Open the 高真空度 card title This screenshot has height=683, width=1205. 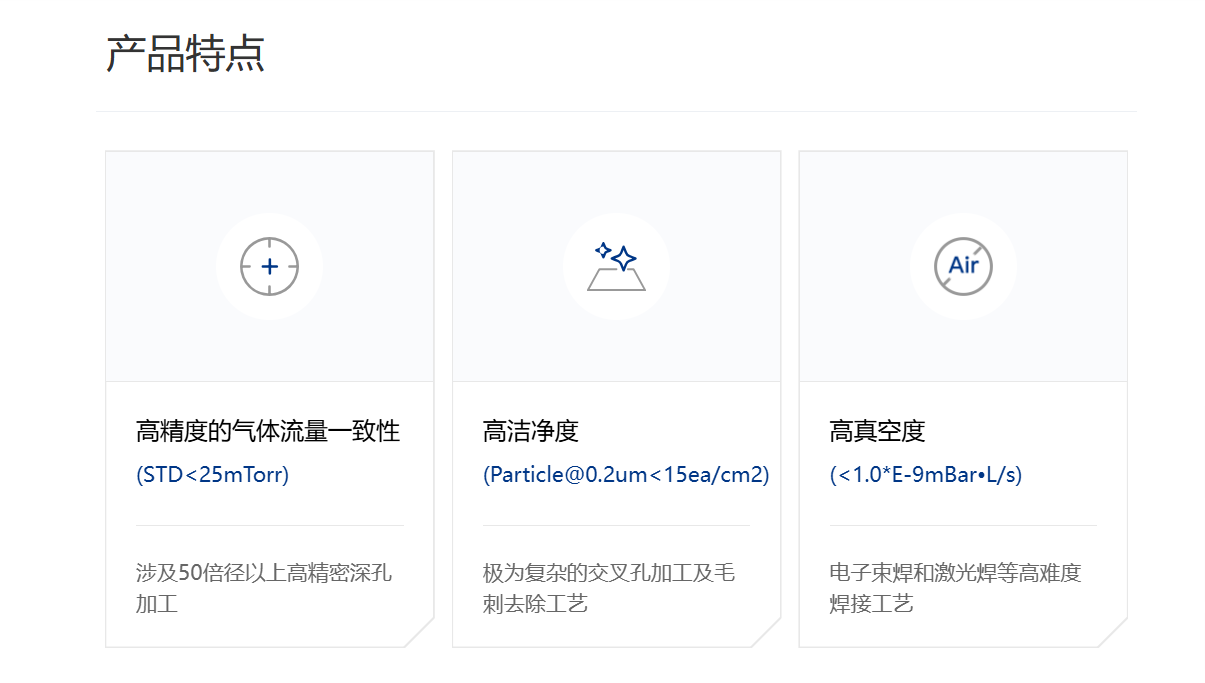coord(878,431)
